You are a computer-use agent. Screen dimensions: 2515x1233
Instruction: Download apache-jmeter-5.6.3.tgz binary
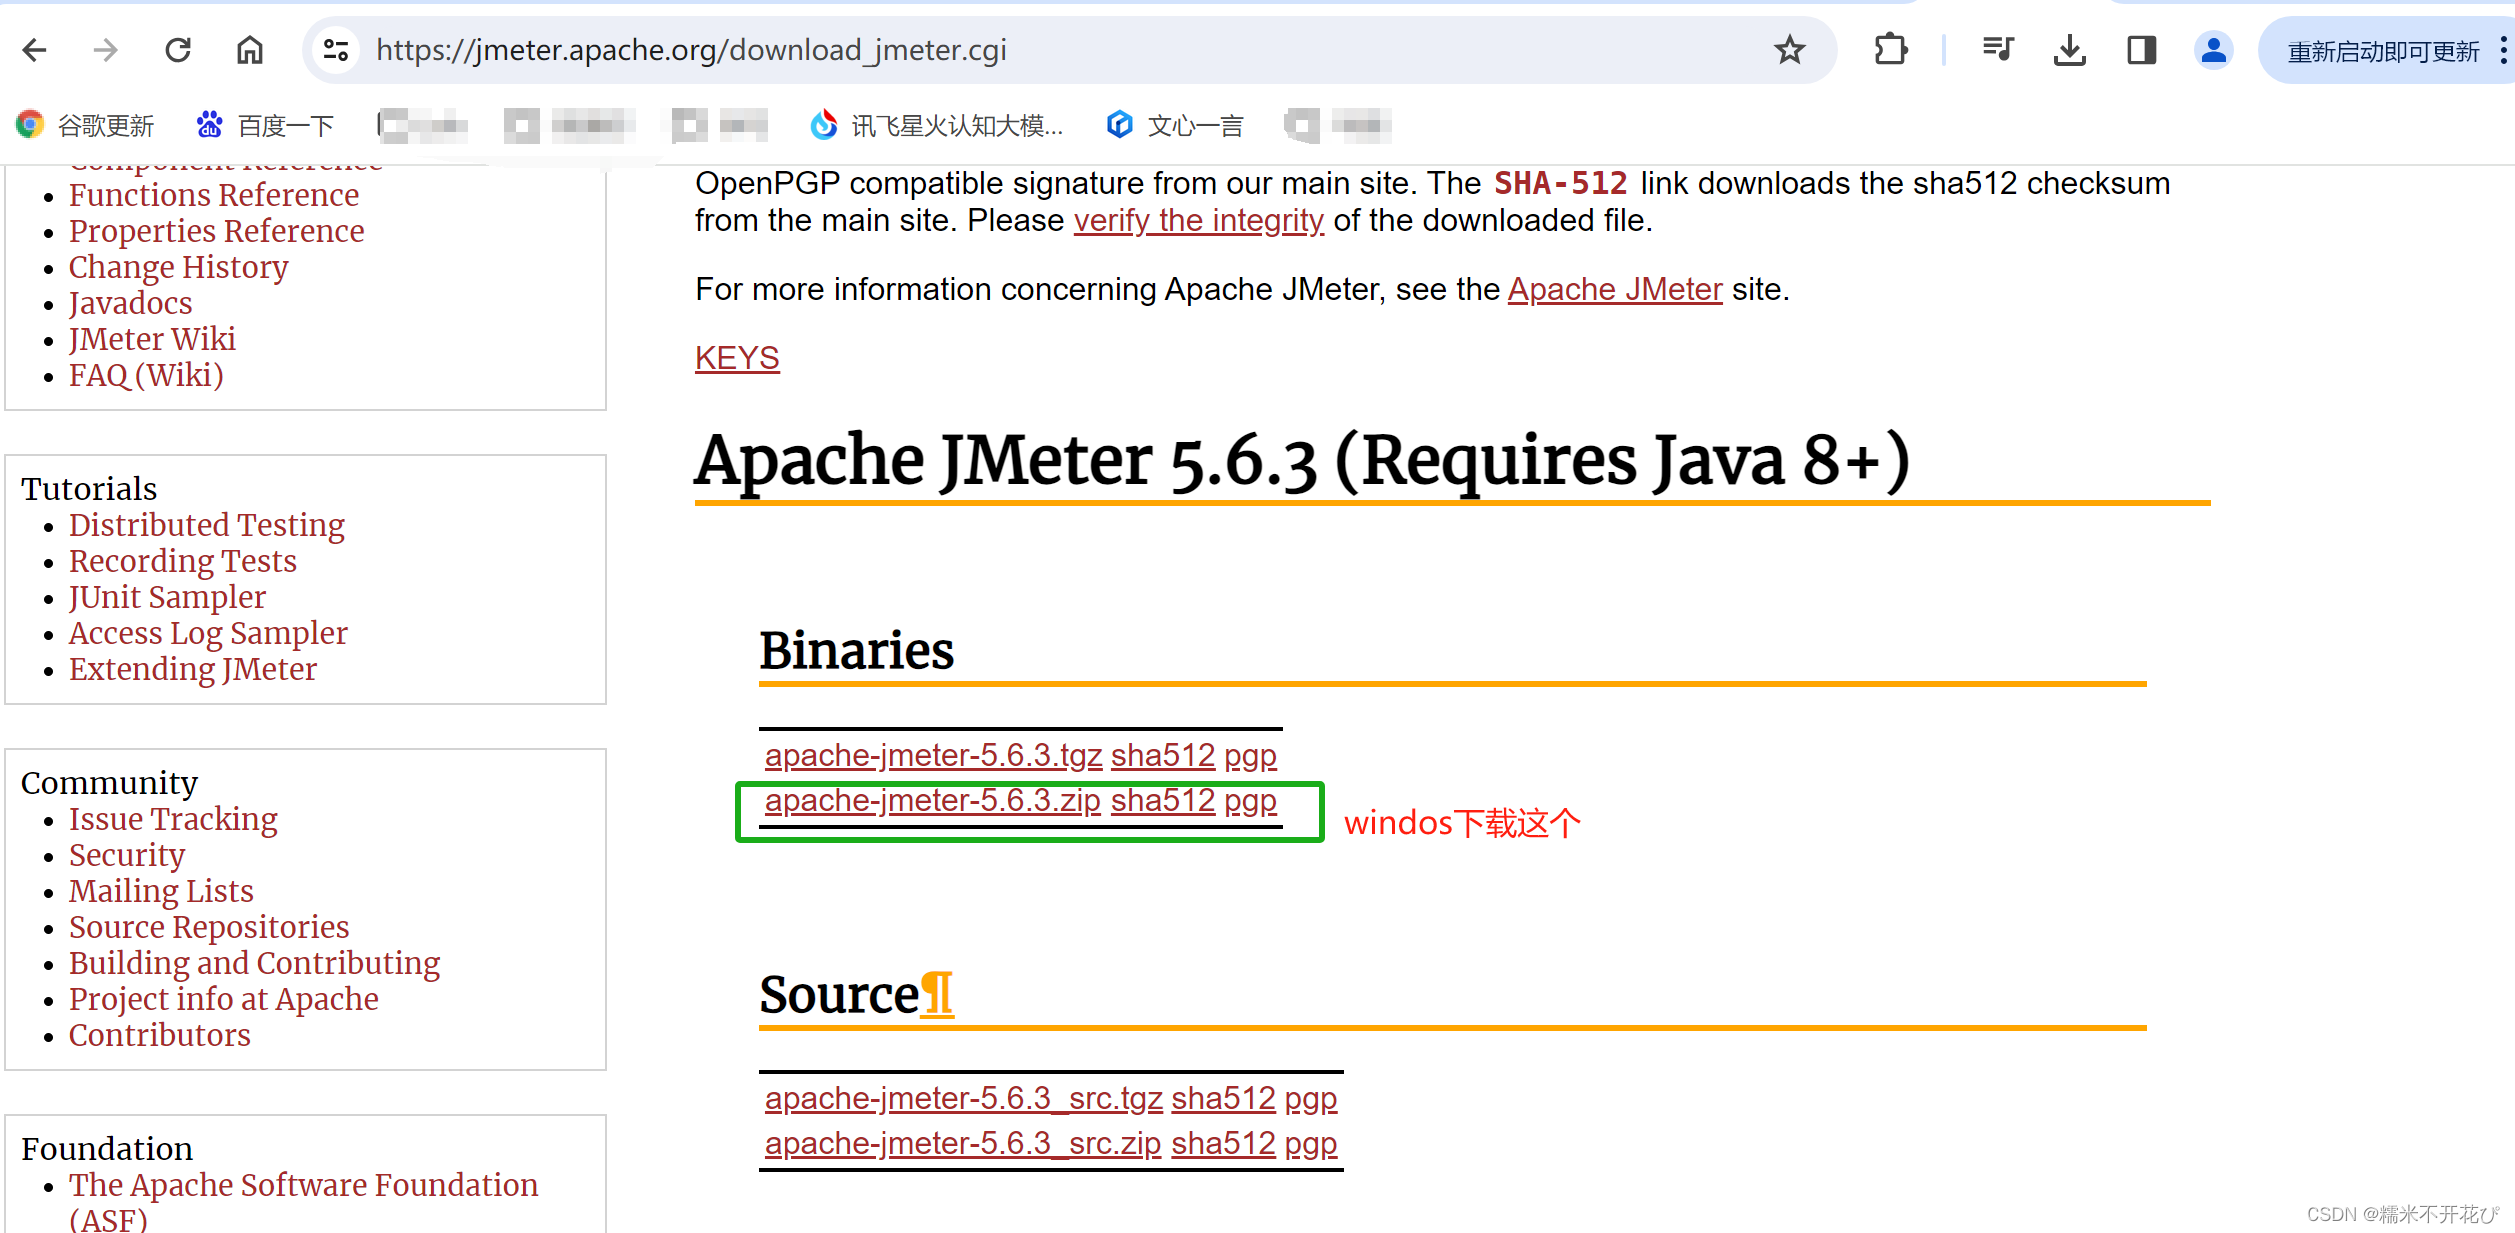pos(933,756)
